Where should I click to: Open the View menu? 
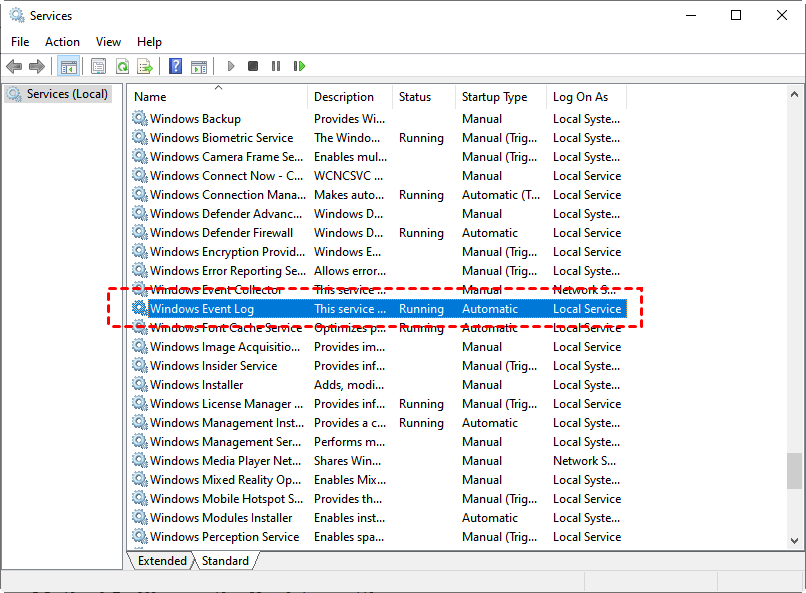(108, 42)
